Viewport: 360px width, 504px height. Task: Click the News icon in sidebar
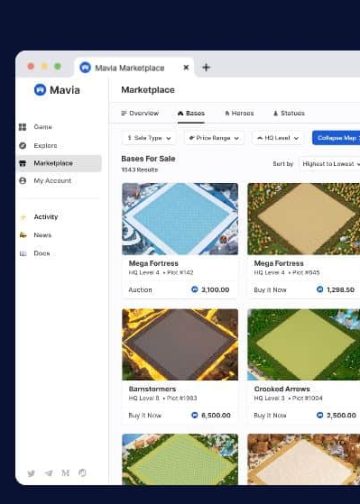(x=23, y=235)
